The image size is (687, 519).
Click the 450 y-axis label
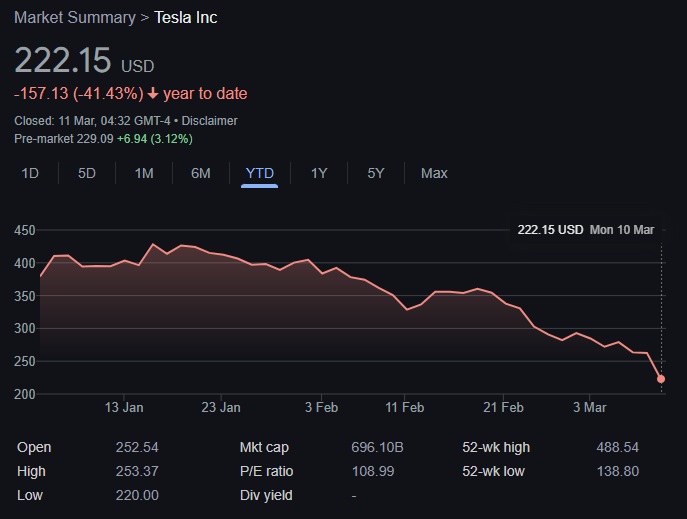(25, 230)
